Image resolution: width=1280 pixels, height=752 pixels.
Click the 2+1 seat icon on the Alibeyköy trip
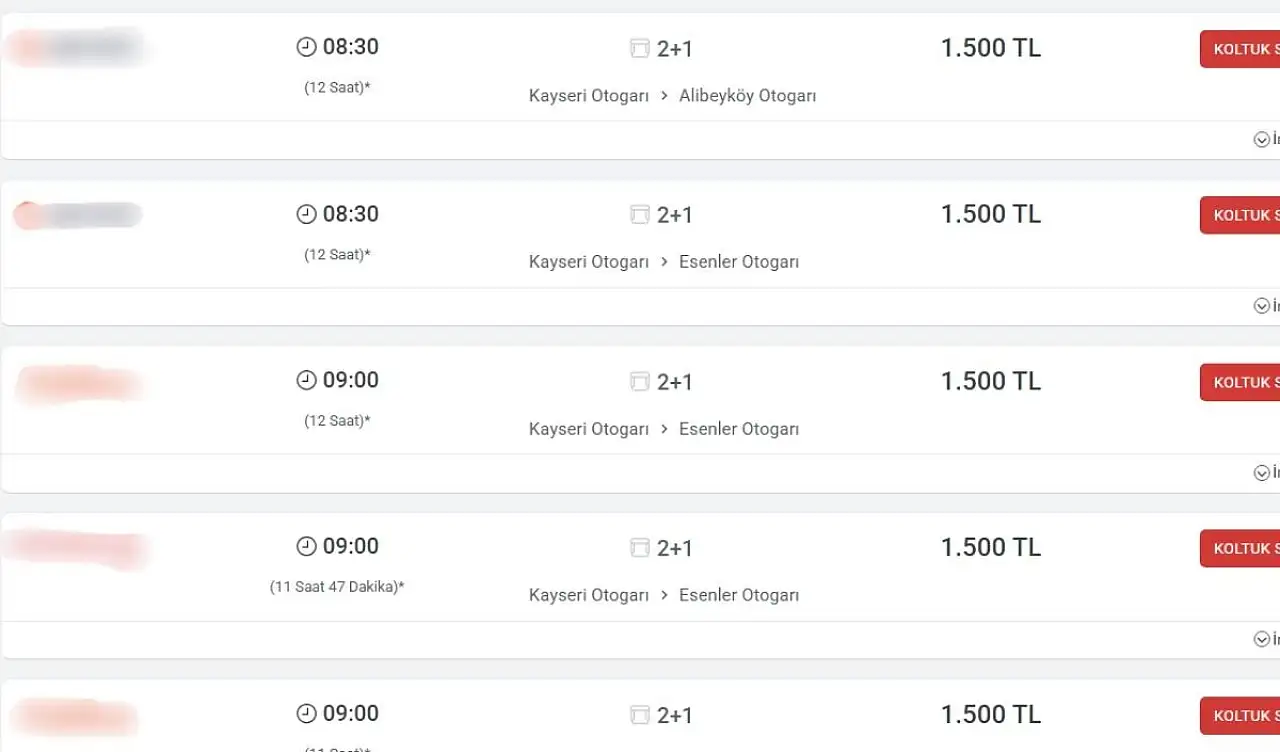point(640,48)
